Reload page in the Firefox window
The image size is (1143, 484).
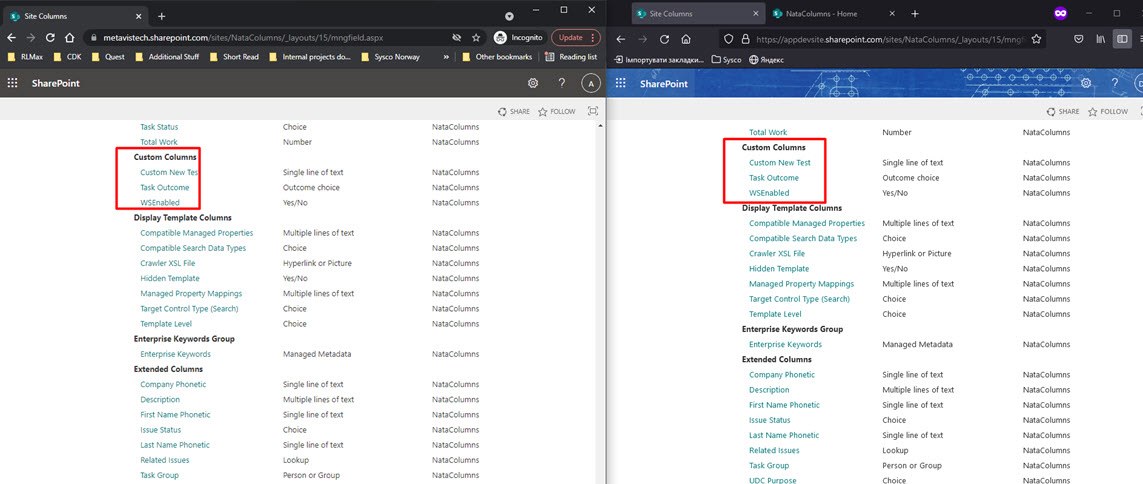pyautogui.click(x=664, y=39)
